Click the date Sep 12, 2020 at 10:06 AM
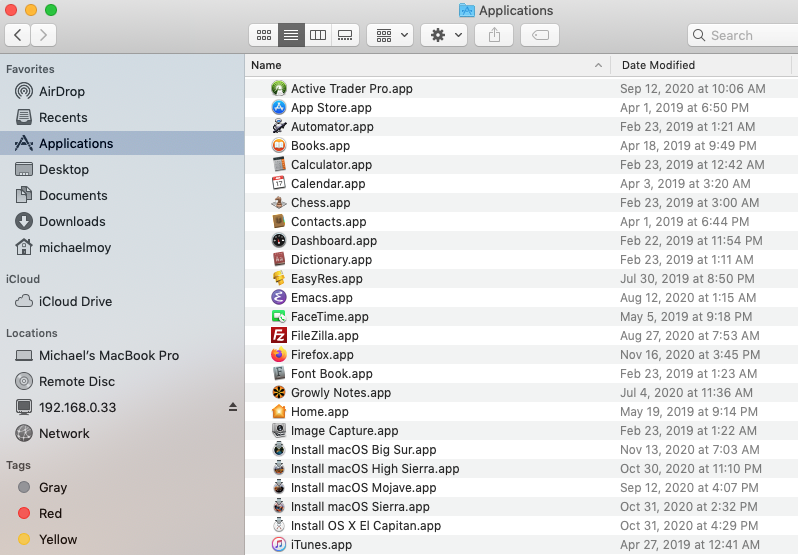The height and width of the screenshot is (555, 798). coord(692,89)
